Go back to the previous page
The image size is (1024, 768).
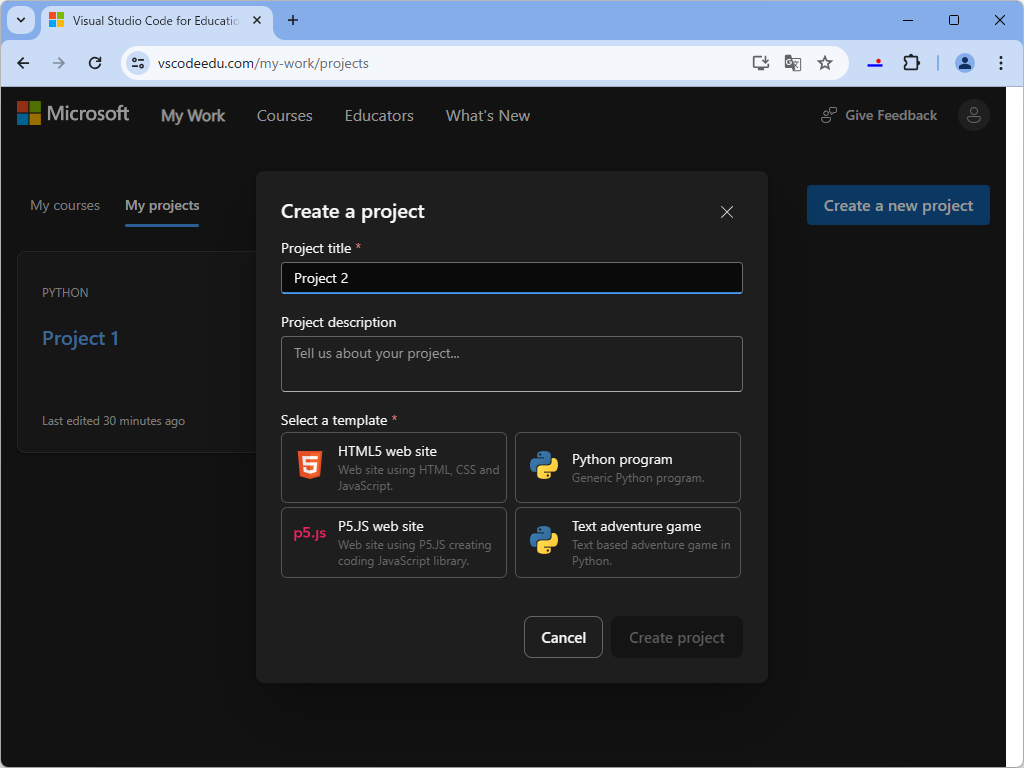pos(24,63)
